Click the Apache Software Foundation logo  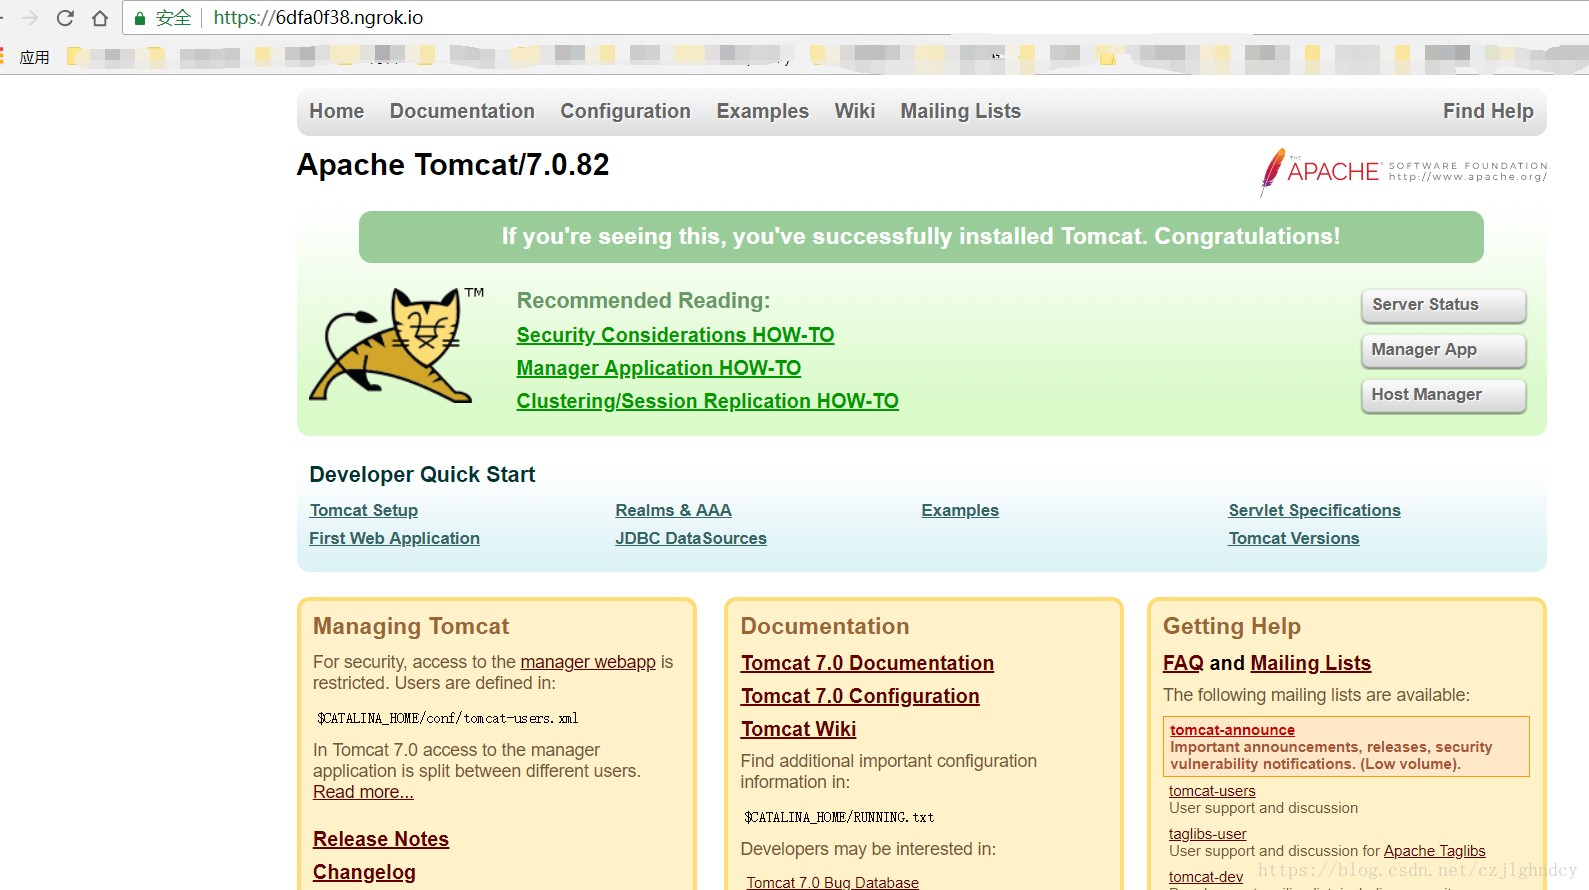tap(1404, 172)
